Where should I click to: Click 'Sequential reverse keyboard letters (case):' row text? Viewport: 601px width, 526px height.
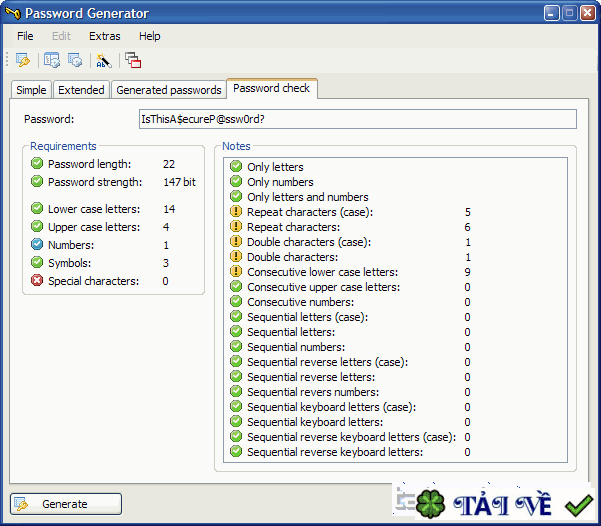tap(351, 437)
